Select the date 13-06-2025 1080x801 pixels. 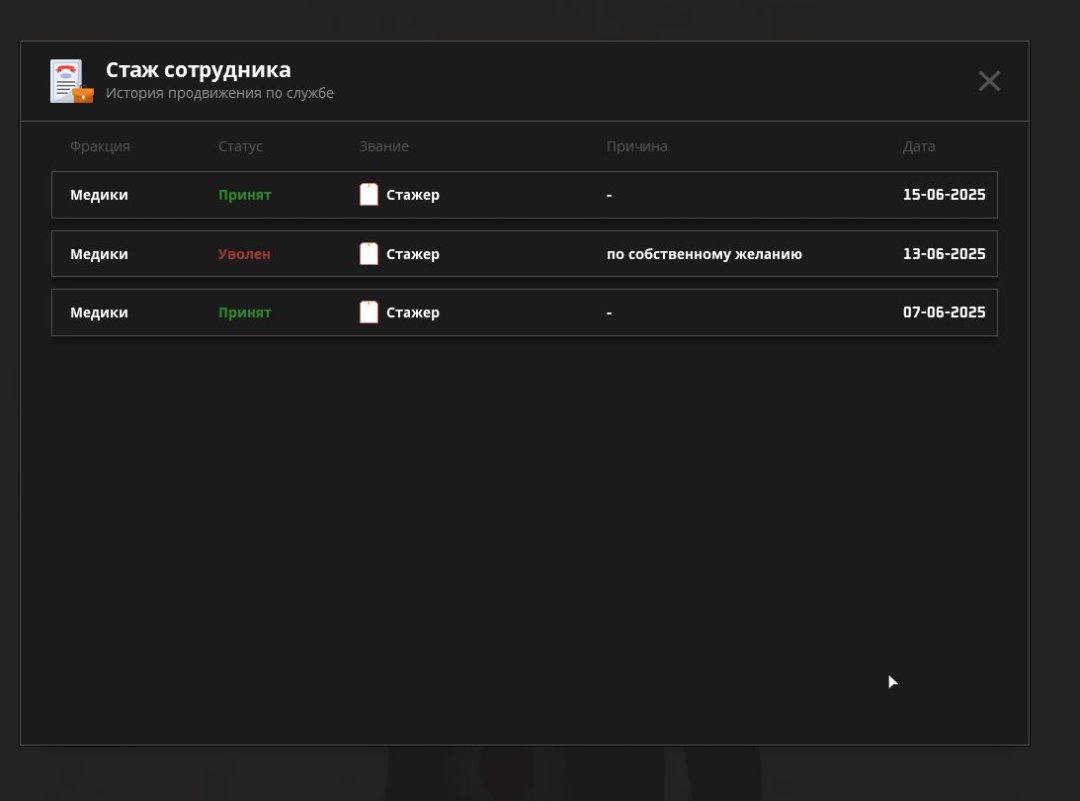tap(943, 254)
